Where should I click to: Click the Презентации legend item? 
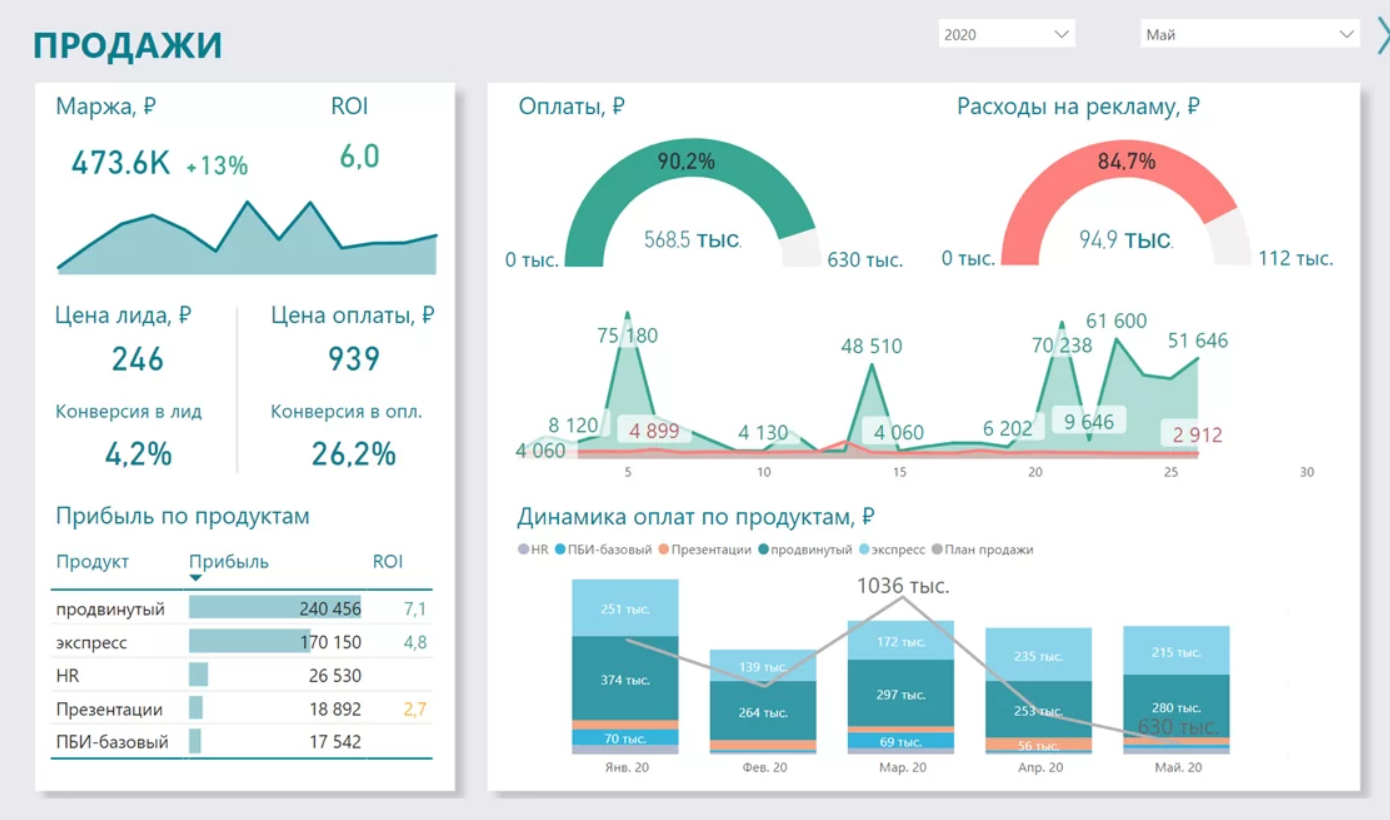[704, 550]
